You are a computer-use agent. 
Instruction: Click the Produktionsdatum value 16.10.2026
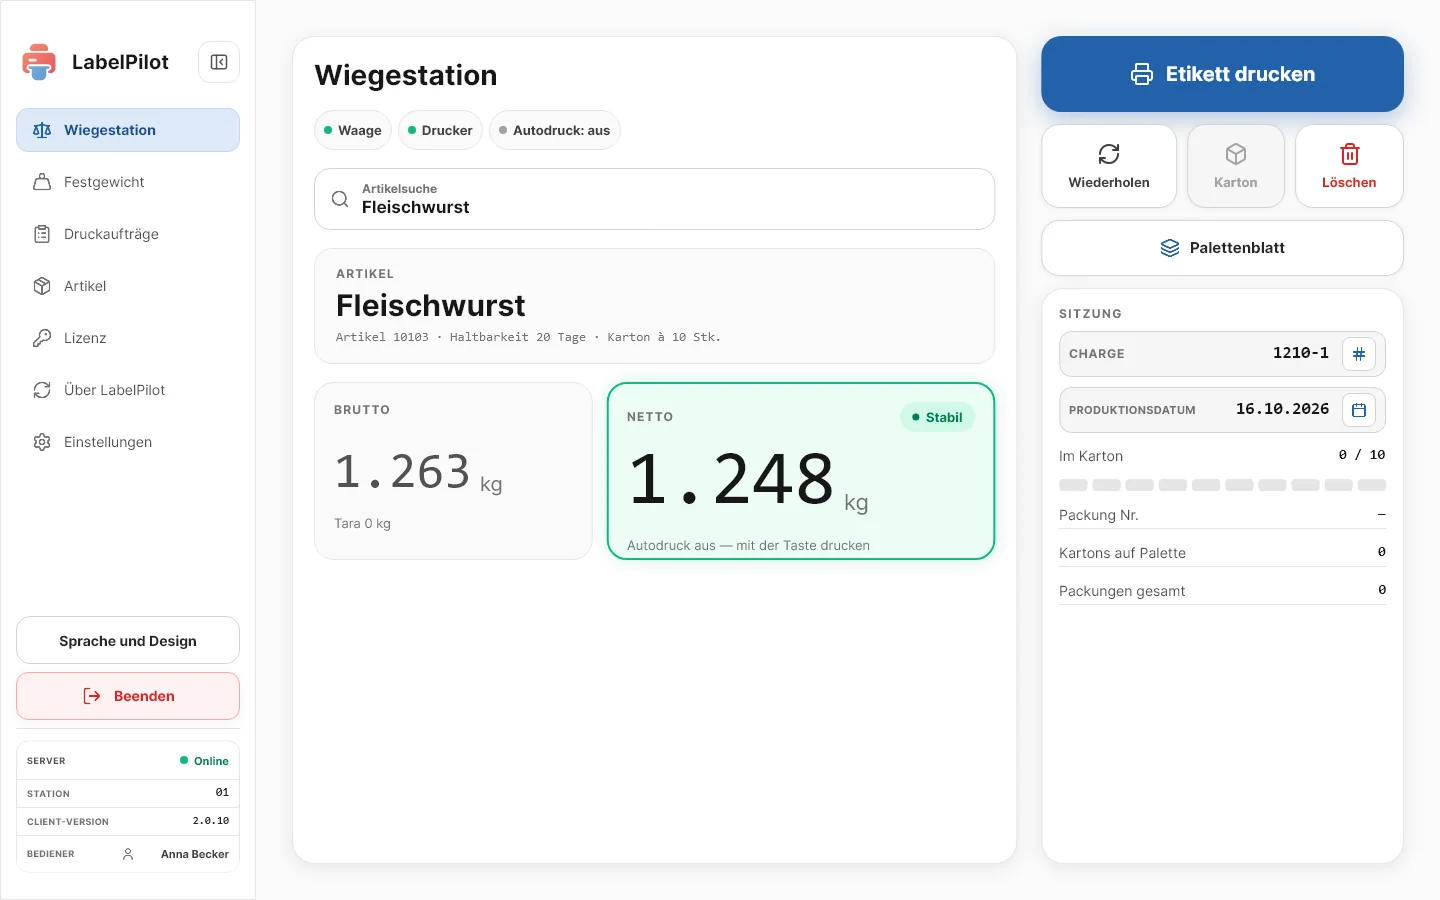coord(1282,409)
